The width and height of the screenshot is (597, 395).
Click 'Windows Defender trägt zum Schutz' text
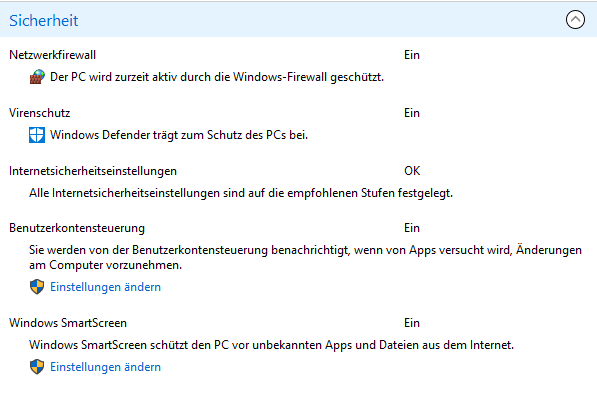pos(179,135)
